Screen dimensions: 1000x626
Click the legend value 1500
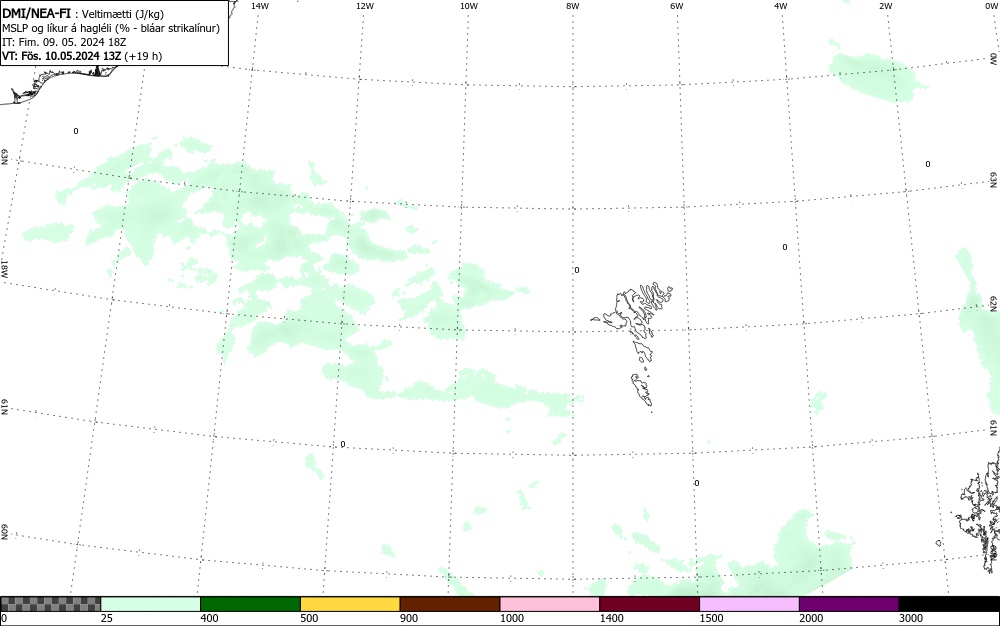coord(711,618)
